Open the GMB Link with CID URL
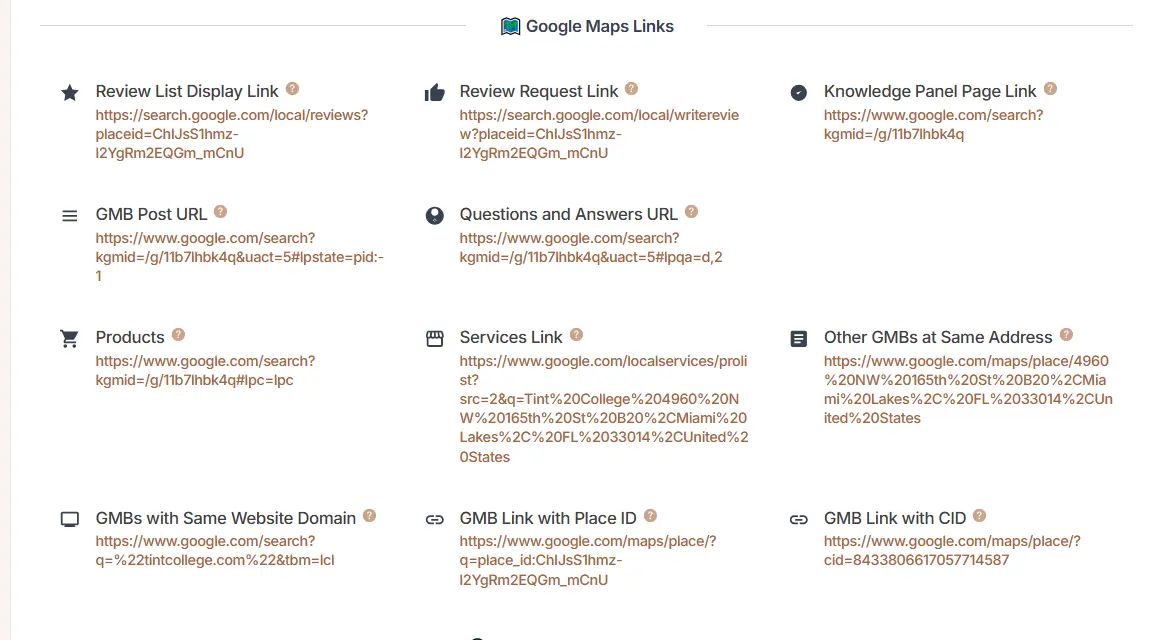The image size is (1160, 640). tap(951, 551)
